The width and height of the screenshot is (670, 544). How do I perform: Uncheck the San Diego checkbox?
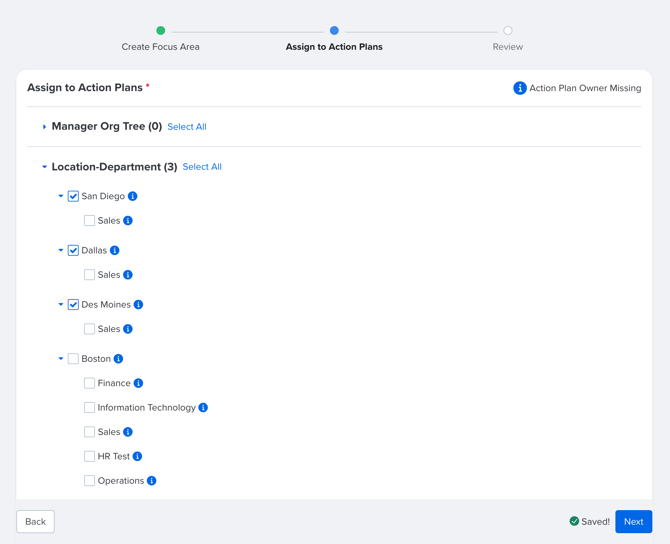(73, 196)
